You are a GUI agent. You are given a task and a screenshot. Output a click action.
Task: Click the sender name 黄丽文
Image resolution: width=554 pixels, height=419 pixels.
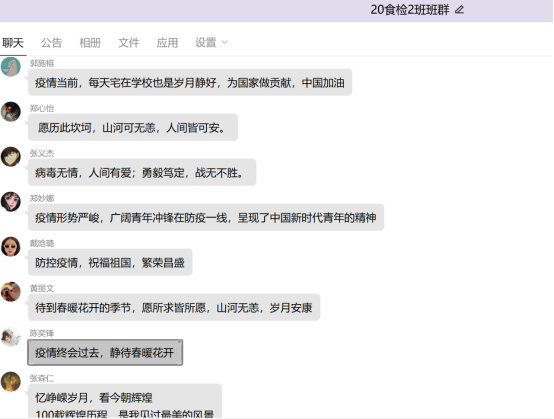click(x=42, y=288)
